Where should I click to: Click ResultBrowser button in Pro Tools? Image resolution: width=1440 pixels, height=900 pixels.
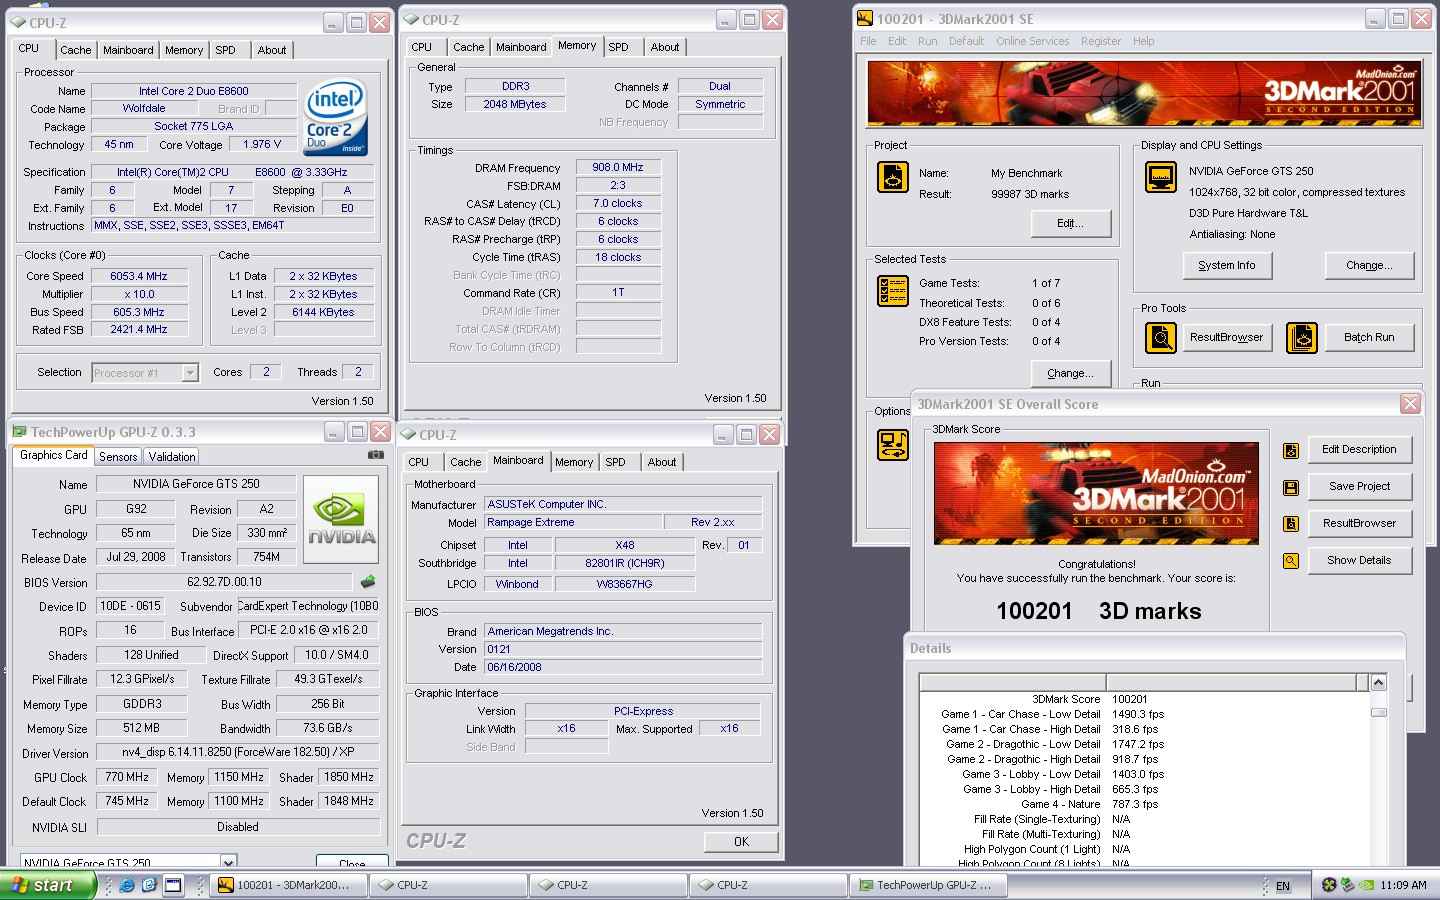point(1227,337)
